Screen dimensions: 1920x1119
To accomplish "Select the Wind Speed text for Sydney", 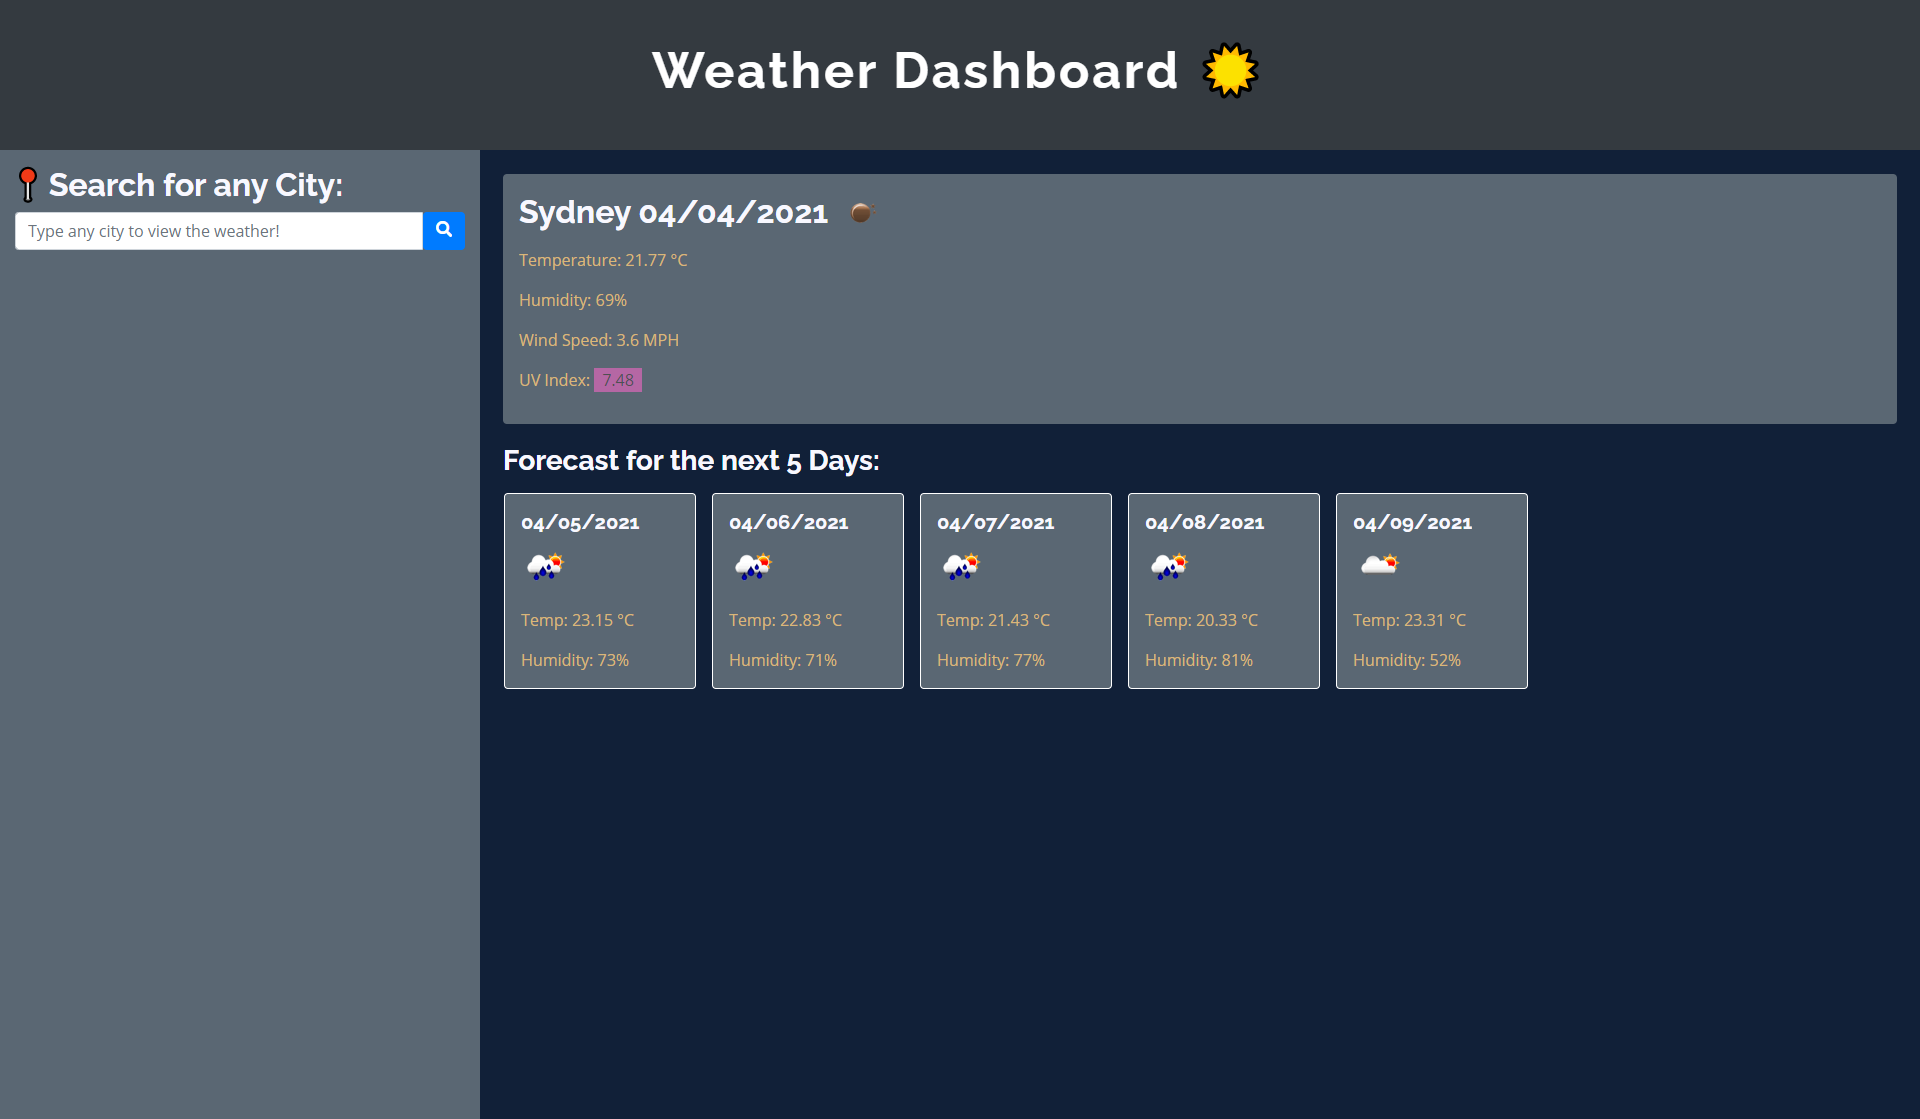I will coord(599,340).
